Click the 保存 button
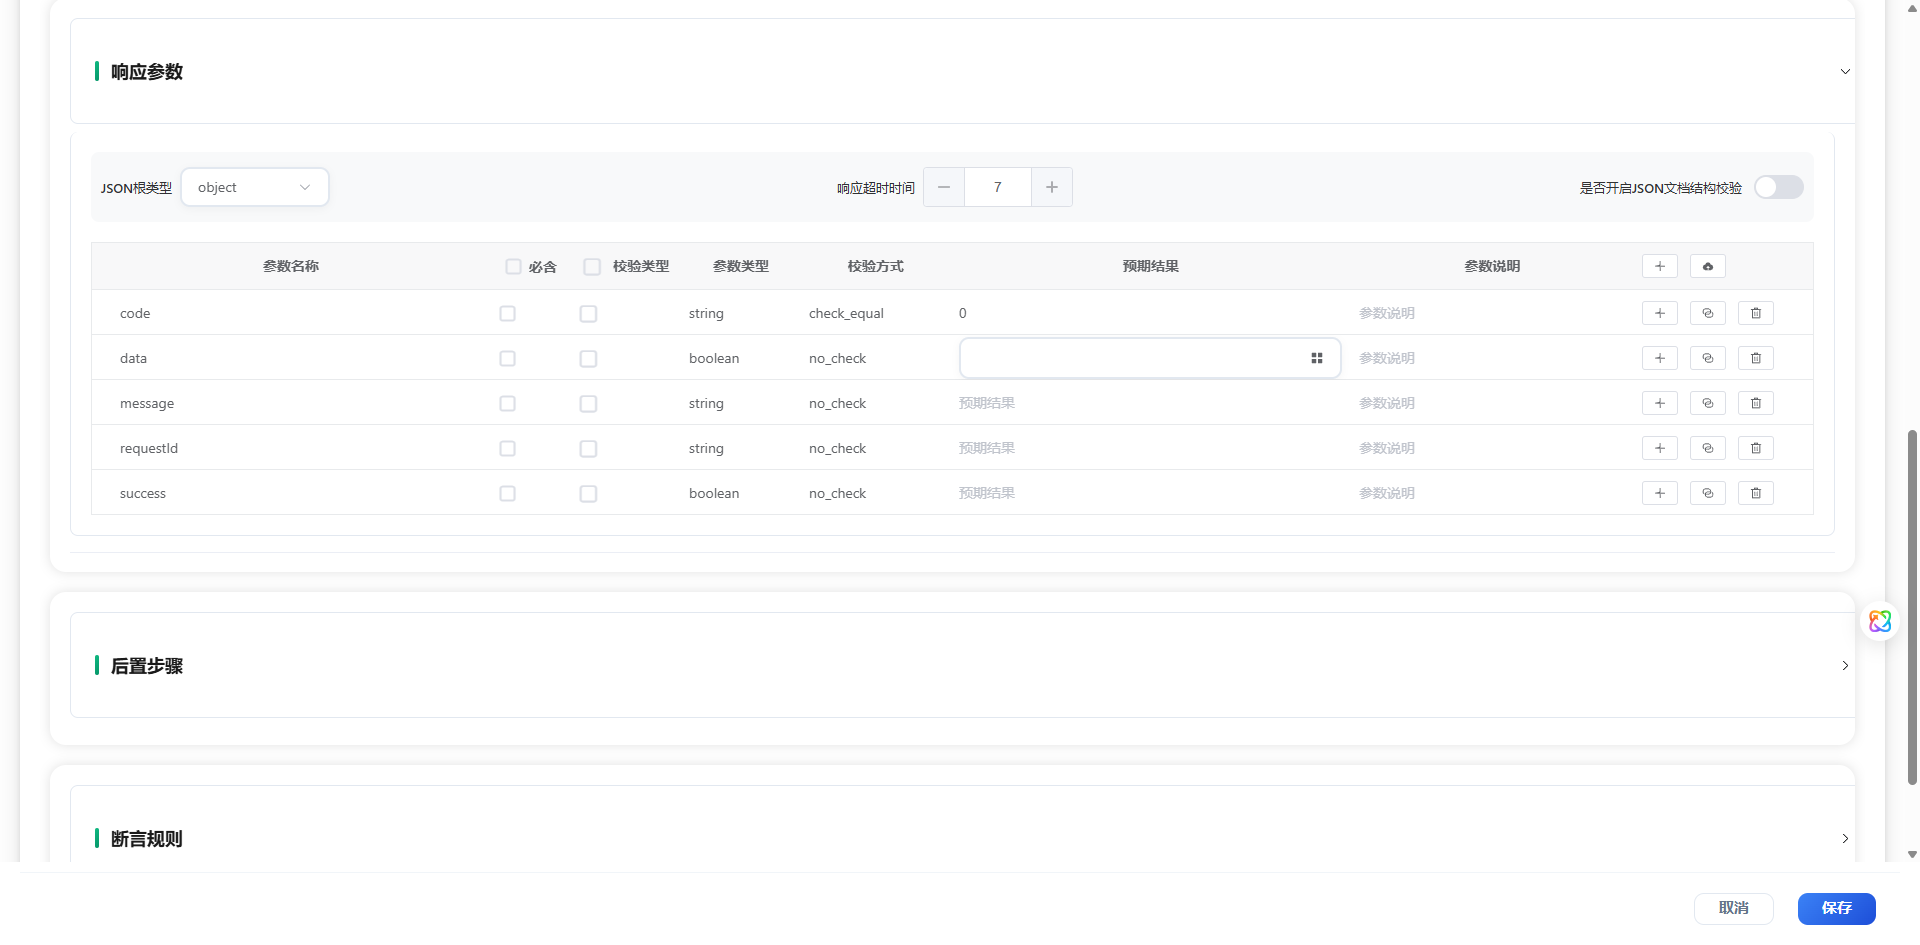1920x945 pixels. click(x=1836, y=908)
